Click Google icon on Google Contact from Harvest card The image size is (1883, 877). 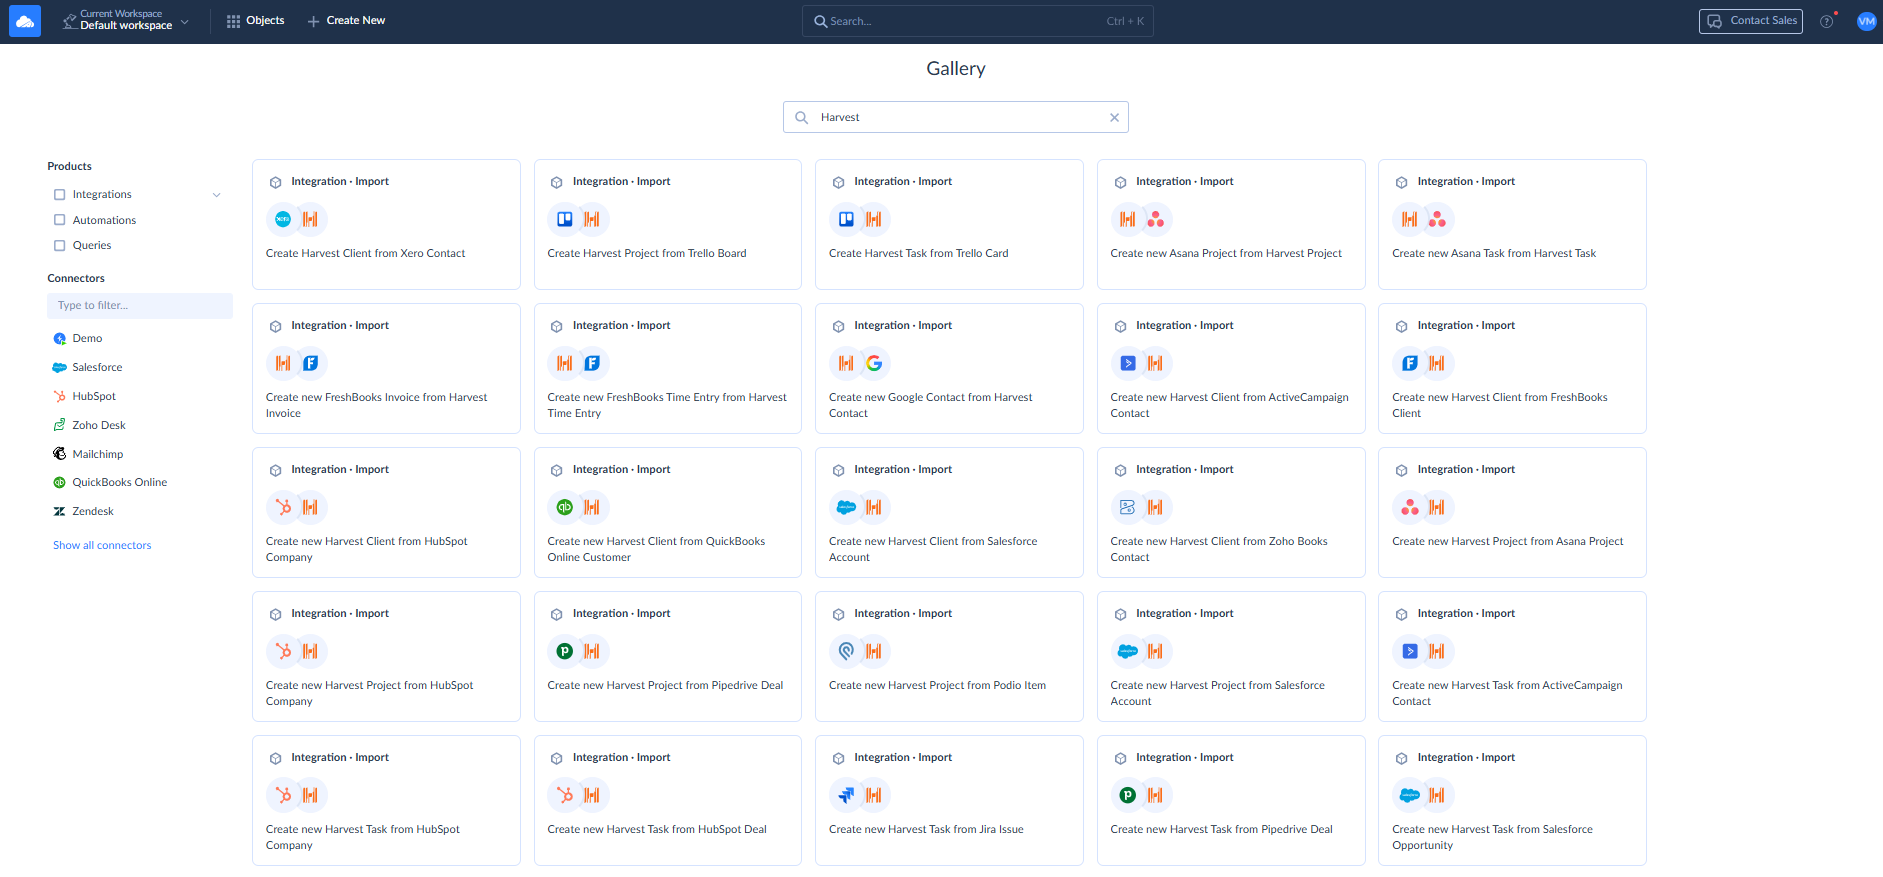[x=874, y=363]
